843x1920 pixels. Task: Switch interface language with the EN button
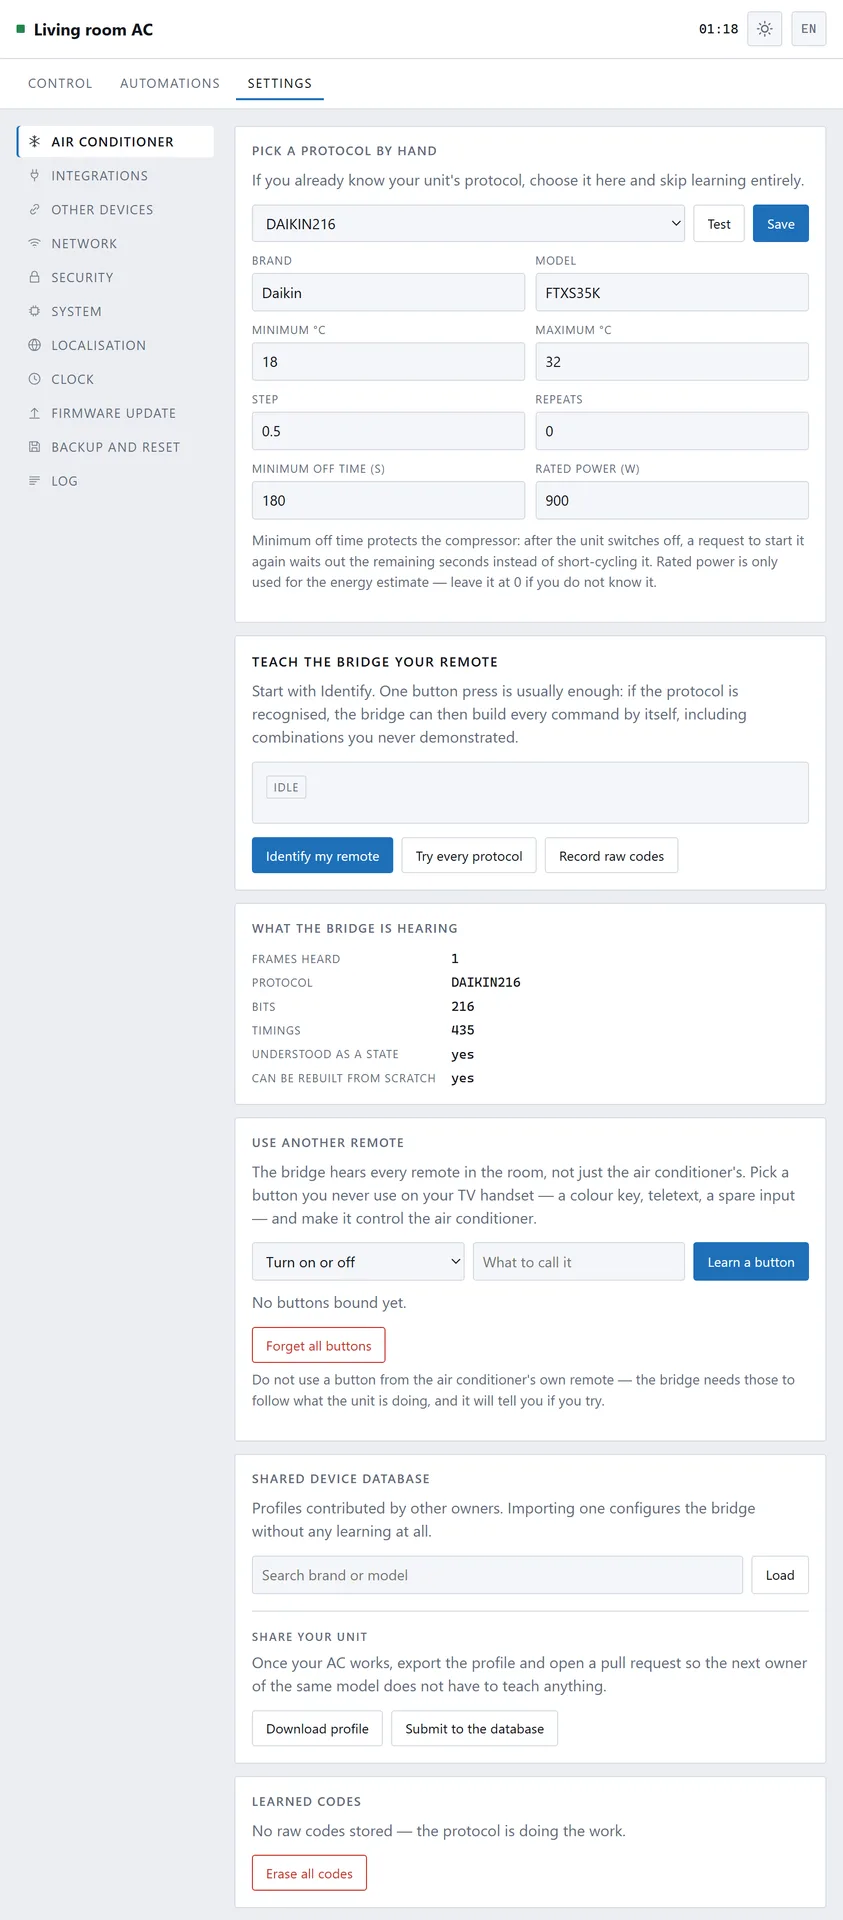808,29
